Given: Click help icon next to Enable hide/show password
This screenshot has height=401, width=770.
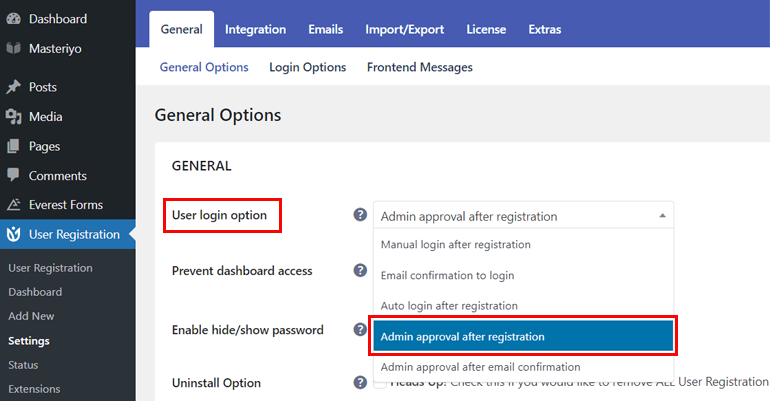Looking at the screenshot, I should pyautogui.click(x=360, y=329).
